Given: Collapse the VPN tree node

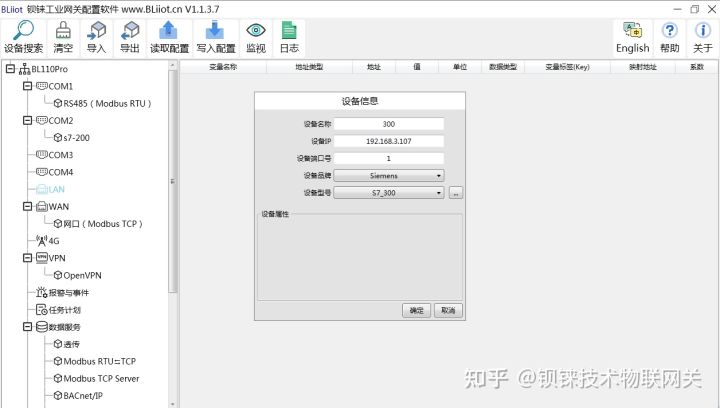Looking at the screenshot, I should pos(28,258).
